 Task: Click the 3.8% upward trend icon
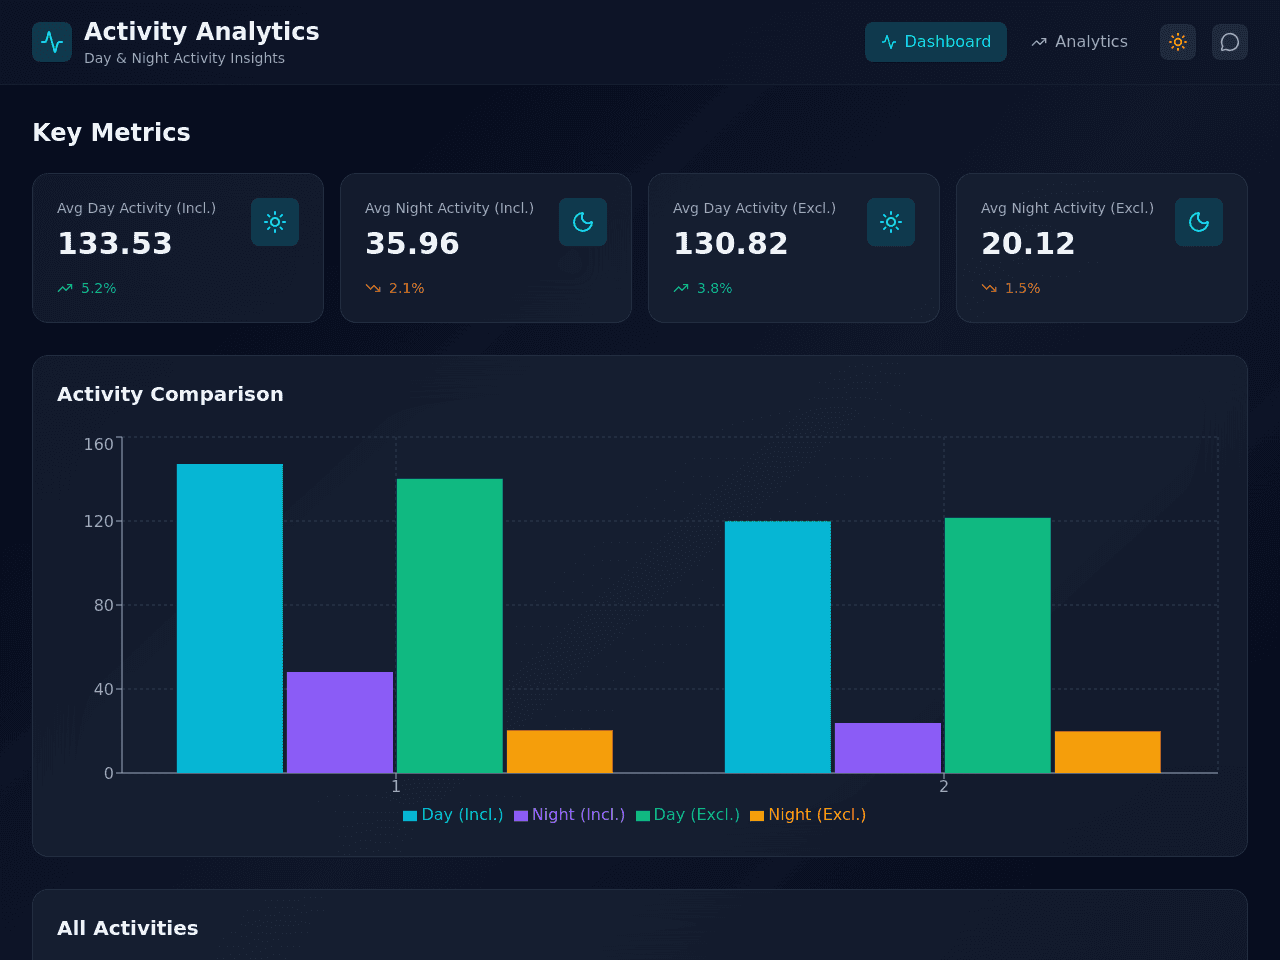point(681,288)
